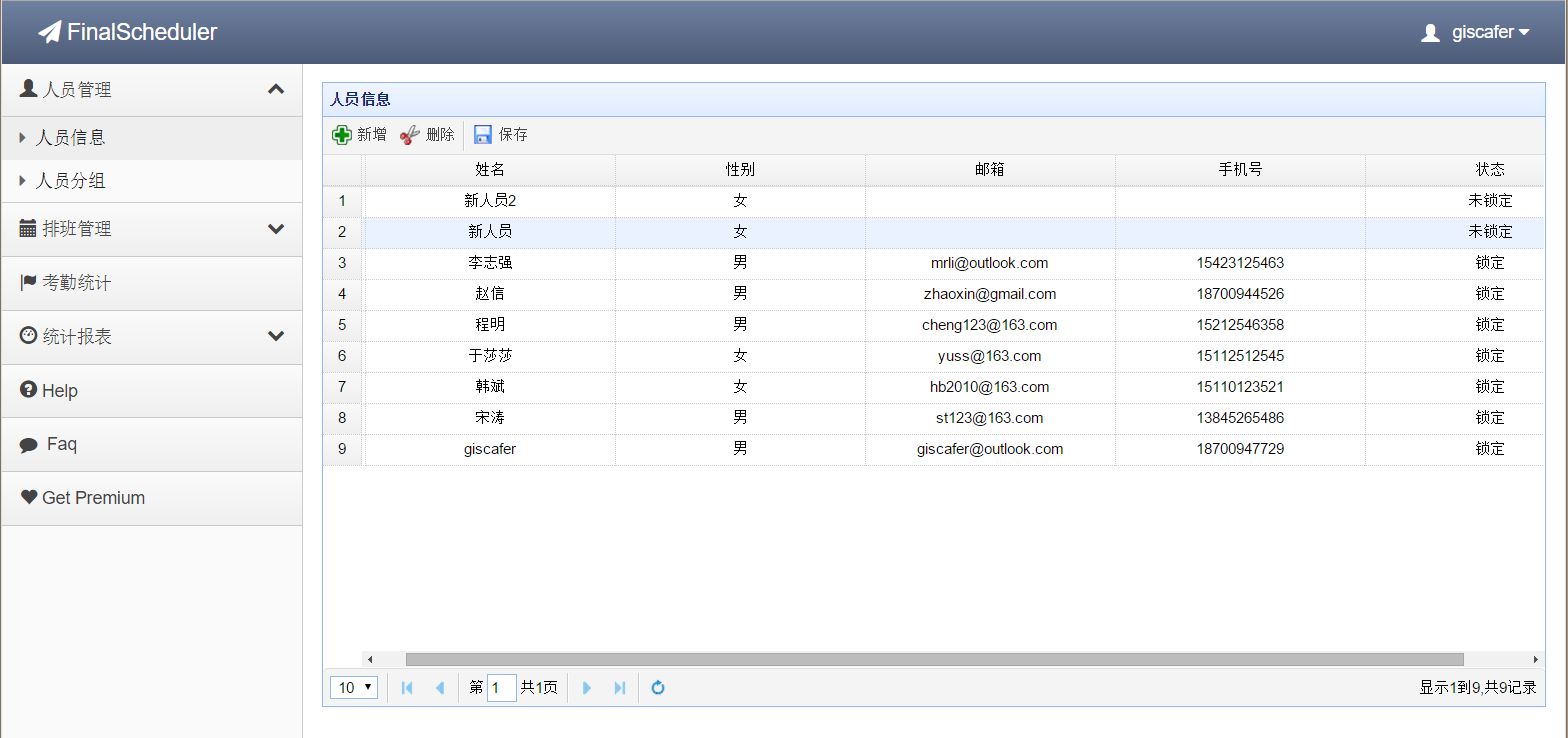Click the floppy disk Save (保存) icon
The width and height of the screenshot is (1568, 738).
pos(483,135)
